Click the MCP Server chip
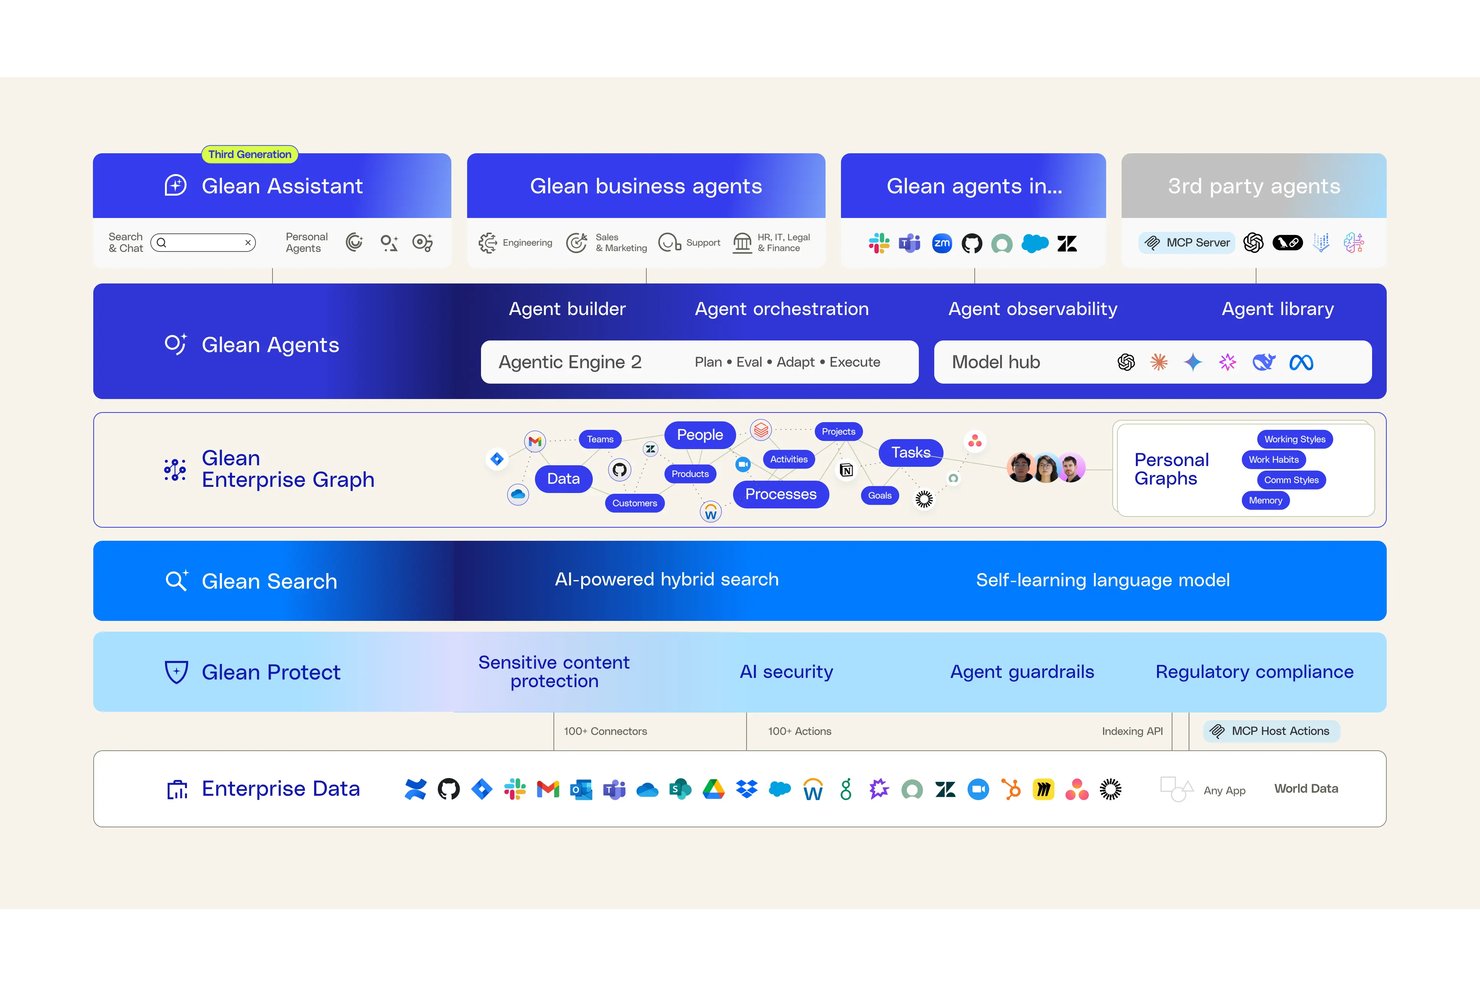Viewport: 1480px width, 987px height. (x=1188, y=243)
